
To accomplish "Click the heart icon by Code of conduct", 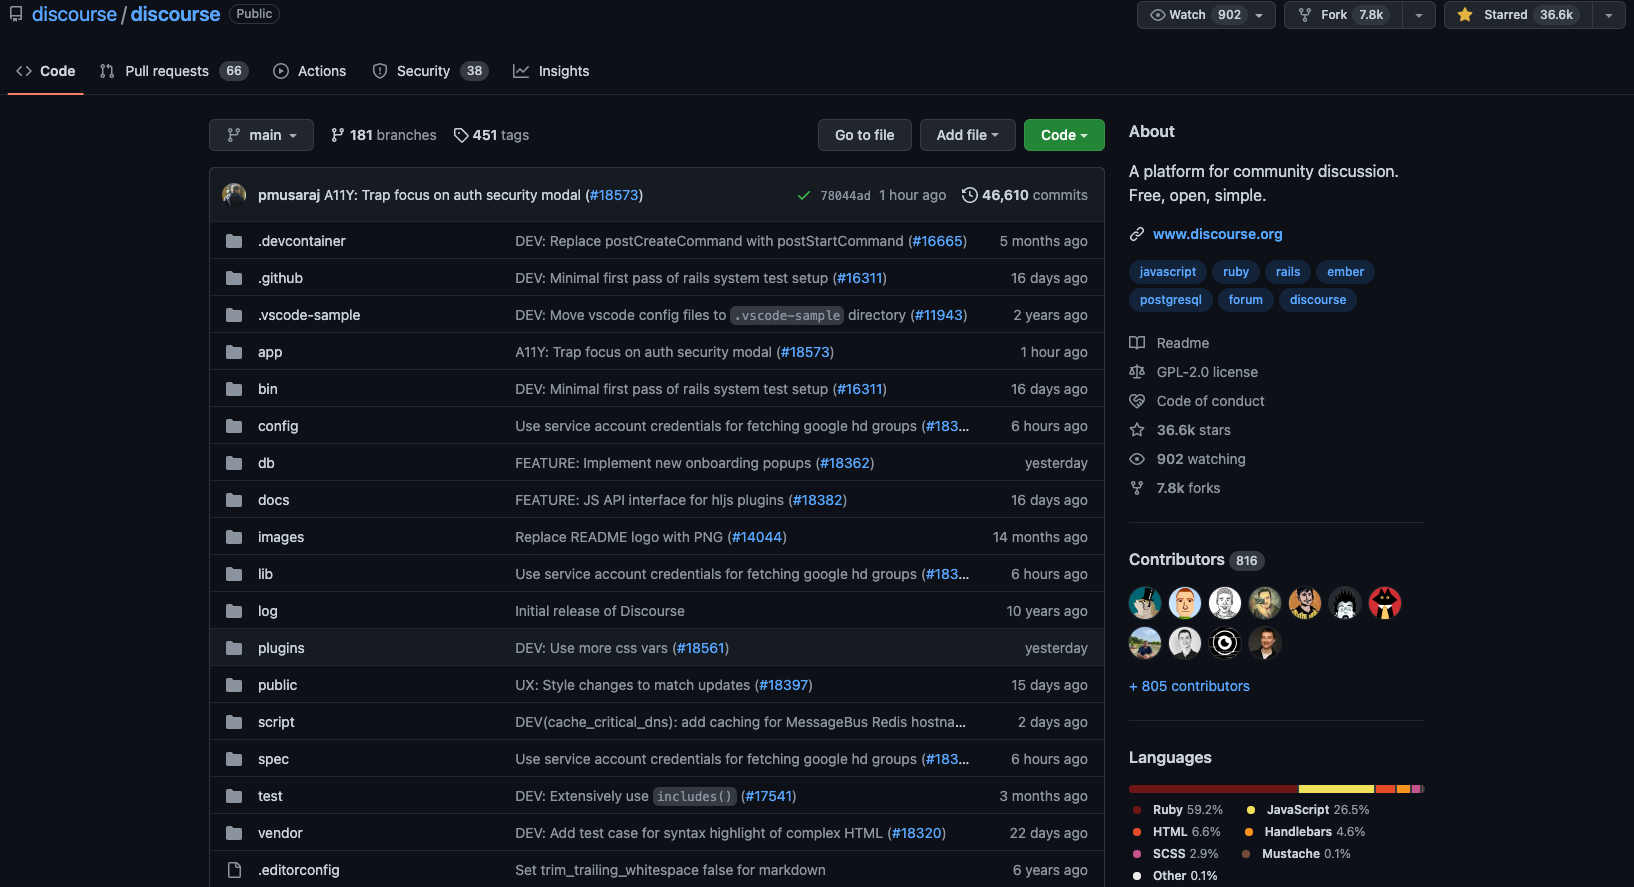I will (x=1137, y=401).
